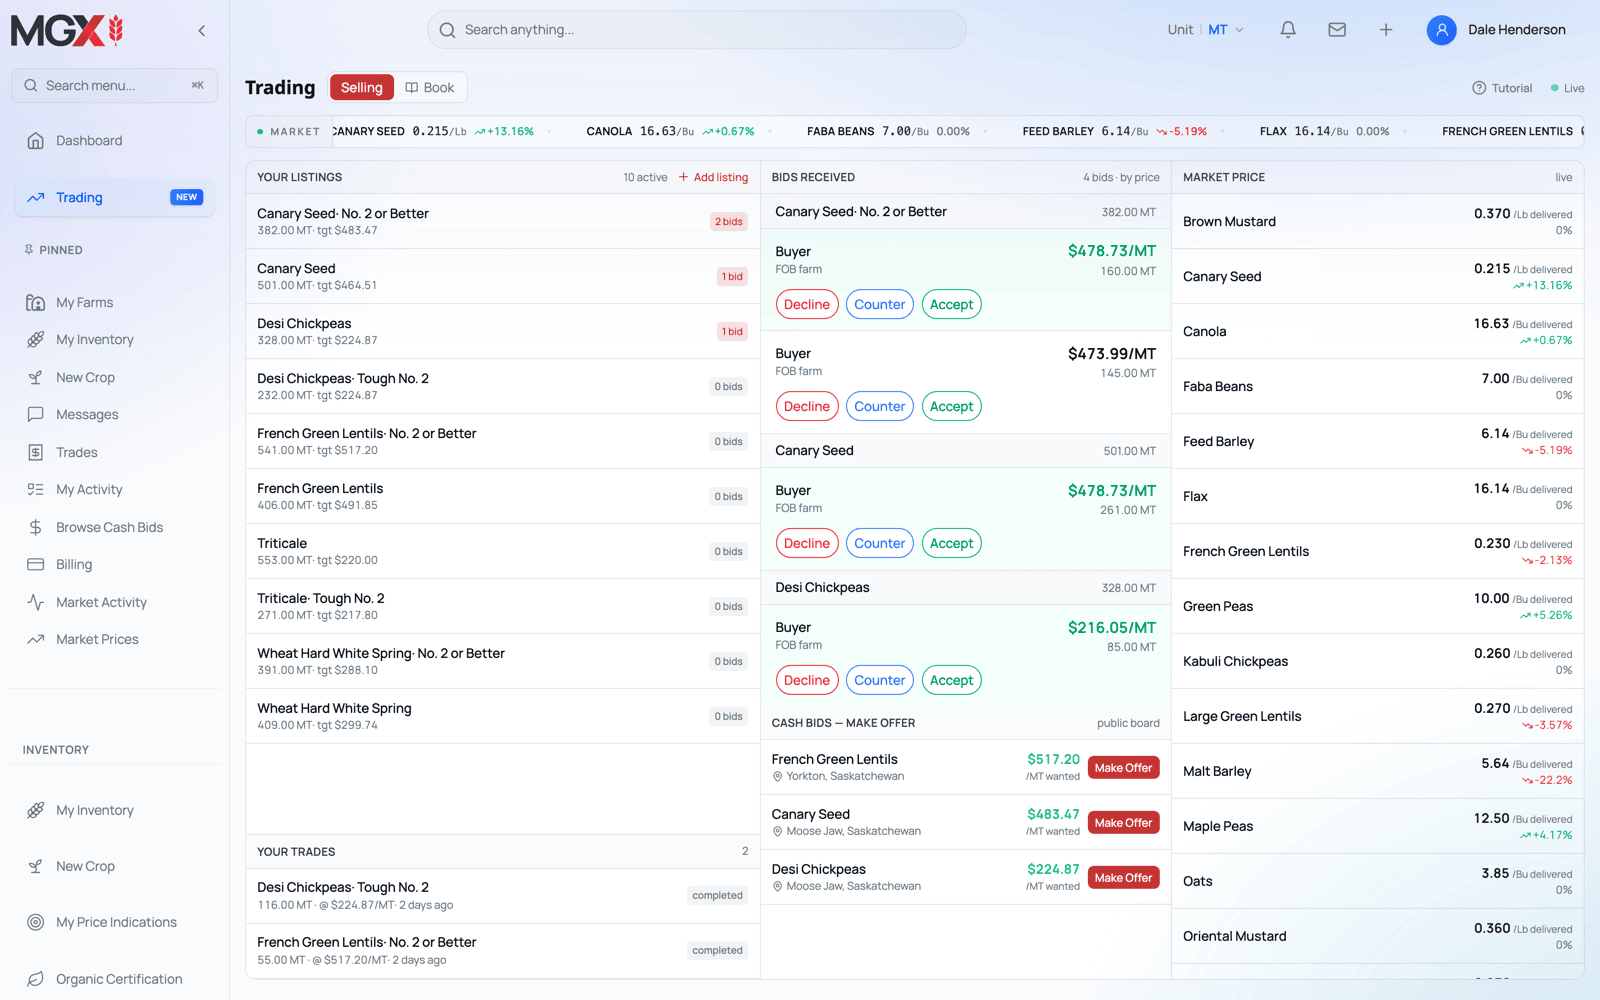Select Green Peas market price row
Screen dimensions: 1600x1000
click(1377, 607)
